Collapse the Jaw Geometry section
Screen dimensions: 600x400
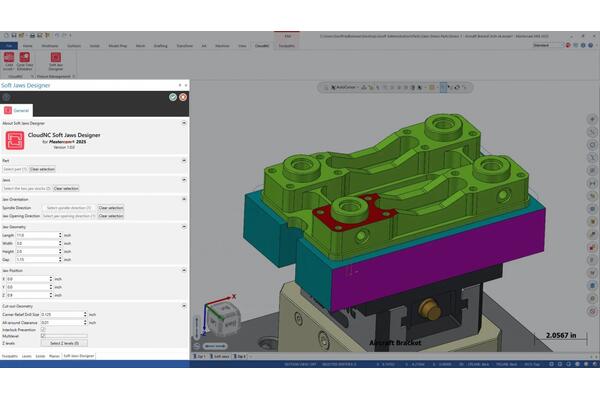pos(184,227)
